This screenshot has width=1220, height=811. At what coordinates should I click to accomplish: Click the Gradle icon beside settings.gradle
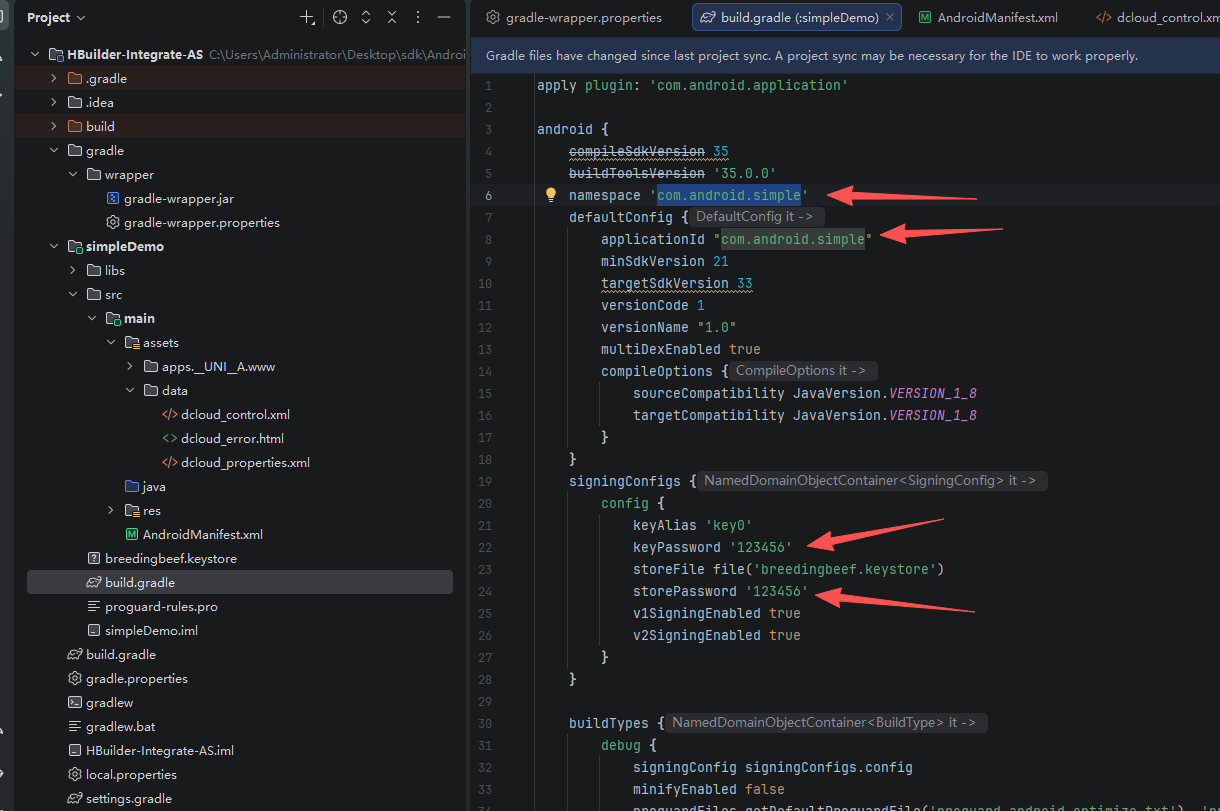coord(75,798)
